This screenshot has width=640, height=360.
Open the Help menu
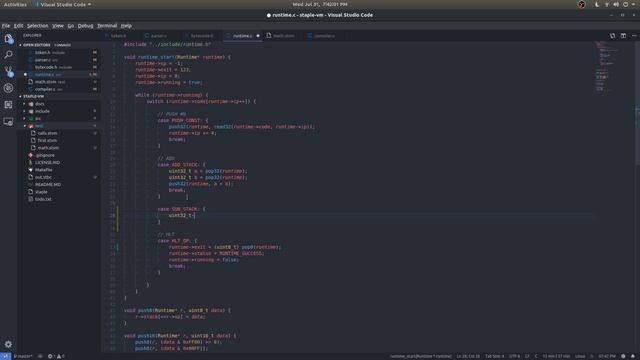pos(126,26)
